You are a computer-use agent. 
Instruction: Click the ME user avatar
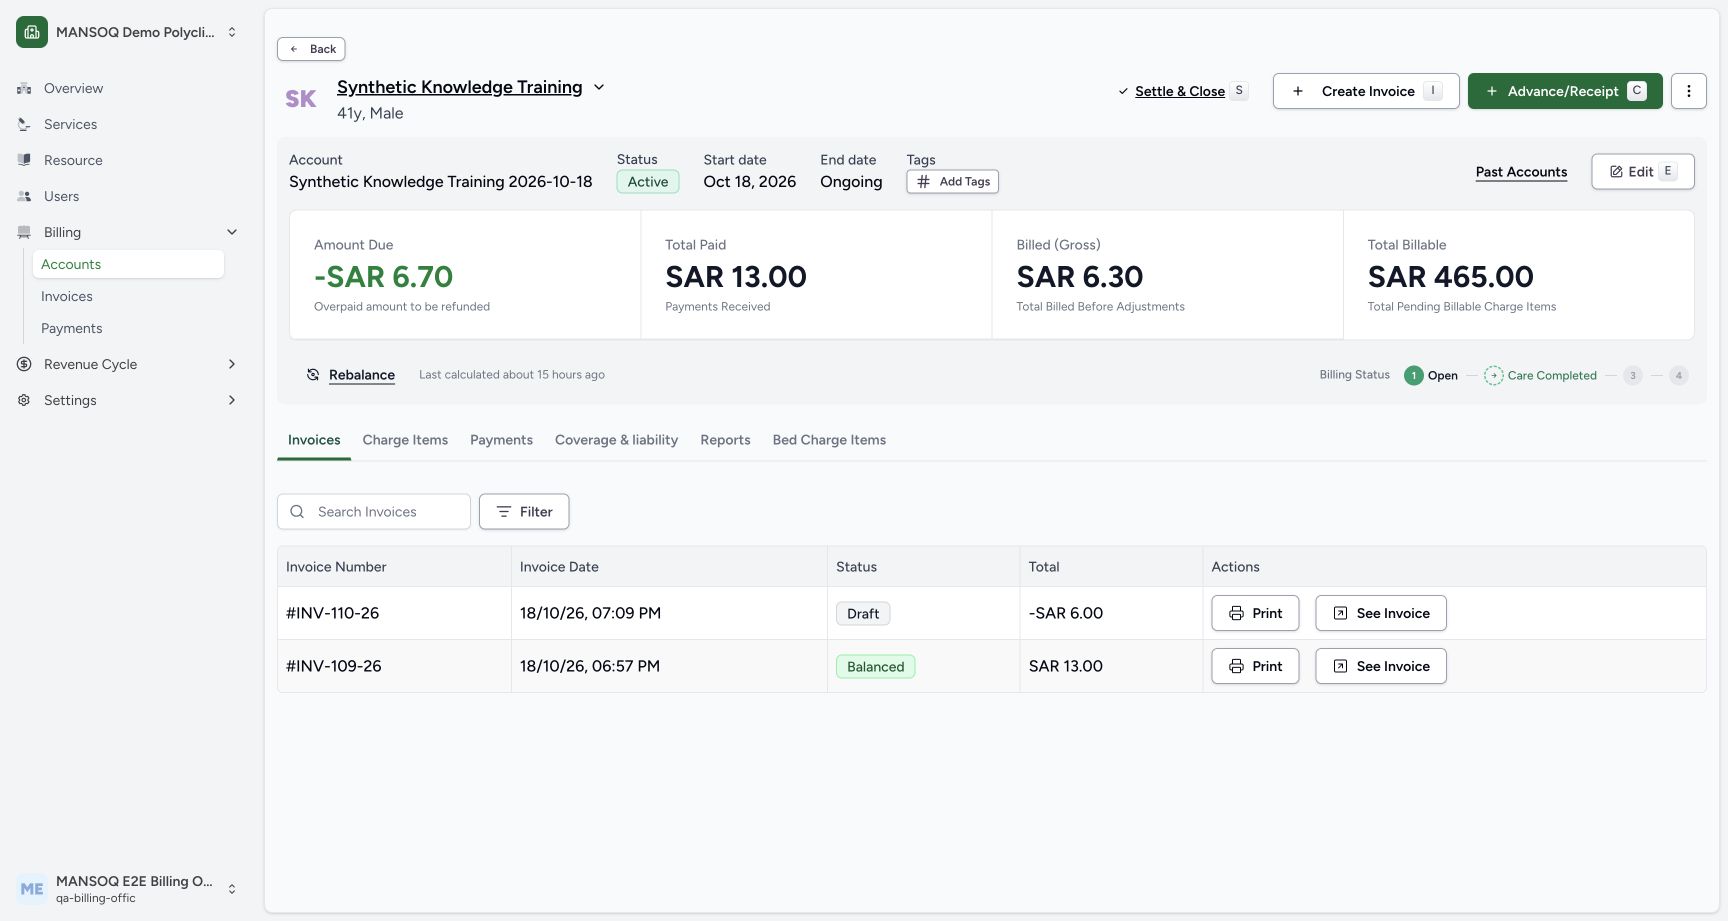pyautogui.click(x=32, y=889)
